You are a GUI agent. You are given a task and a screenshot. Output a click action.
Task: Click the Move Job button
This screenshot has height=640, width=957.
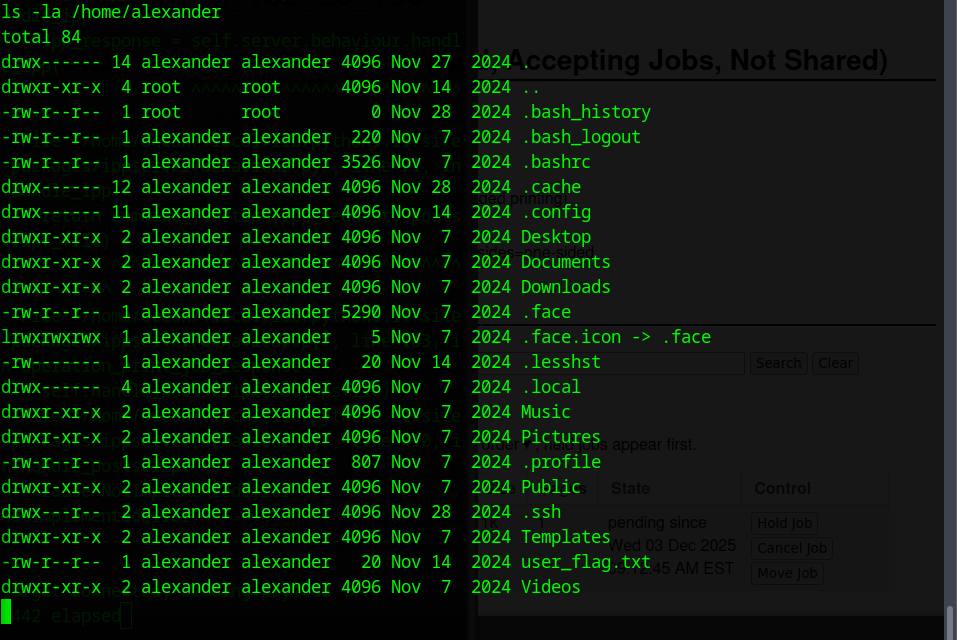(786, 573)
